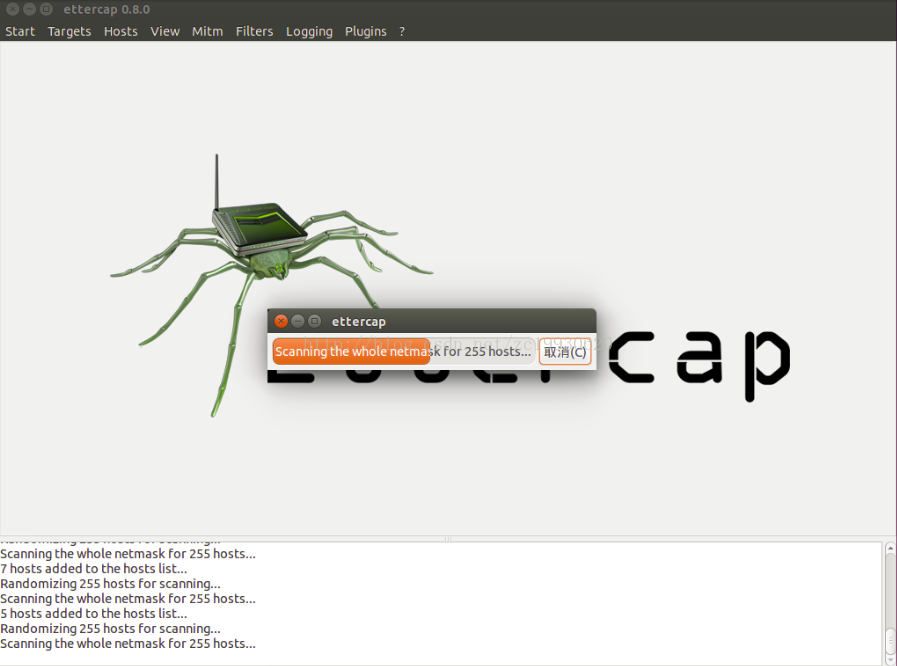Close the ettercap scan dialog
Image resolution: width=897 pixels, height=666 pixels.
[x=281, y=321]
